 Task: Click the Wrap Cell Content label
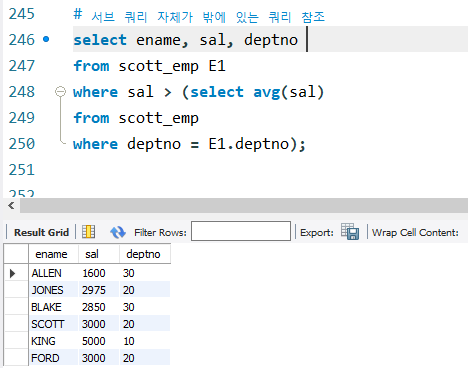pos(415,232)
